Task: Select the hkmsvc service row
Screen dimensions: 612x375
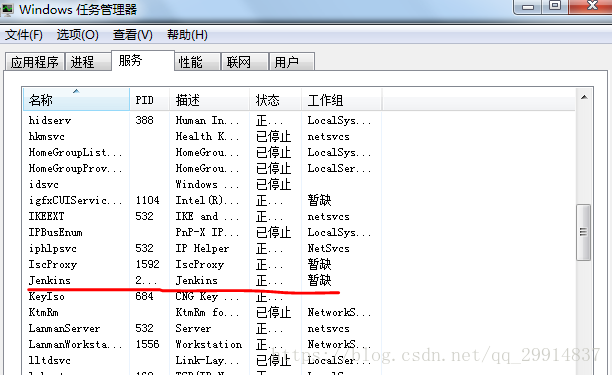Action: click(x=299, y=136)
